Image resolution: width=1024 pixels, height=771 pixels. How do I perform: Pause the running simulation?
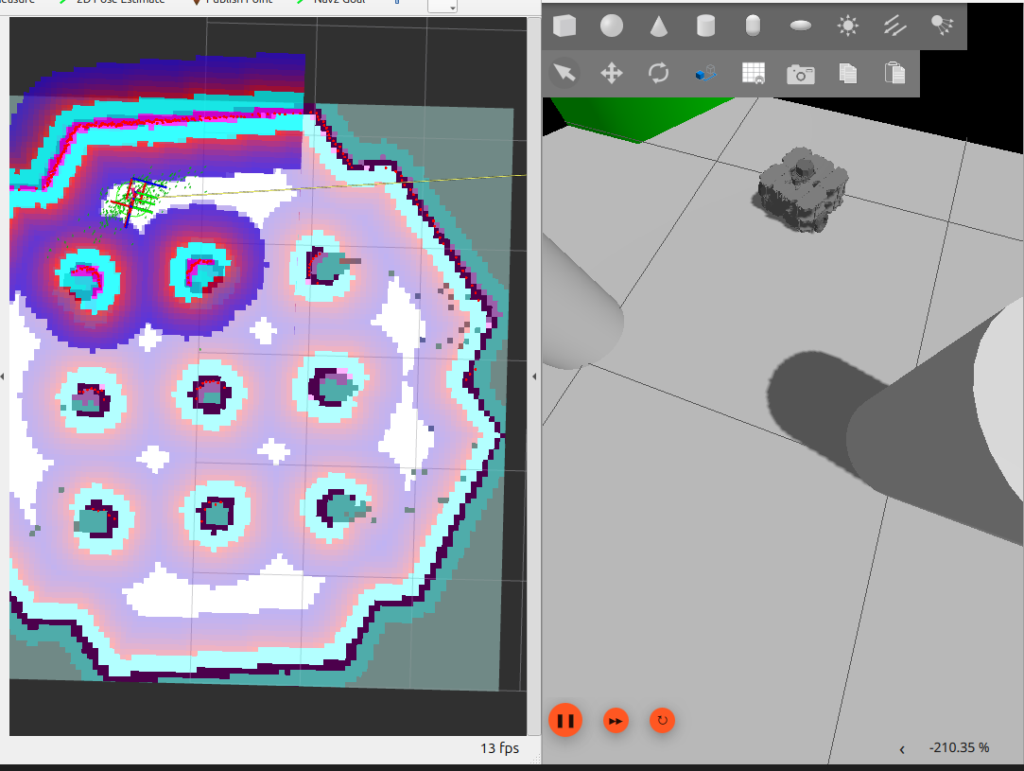pyautogui.click(x=565, y=720)
